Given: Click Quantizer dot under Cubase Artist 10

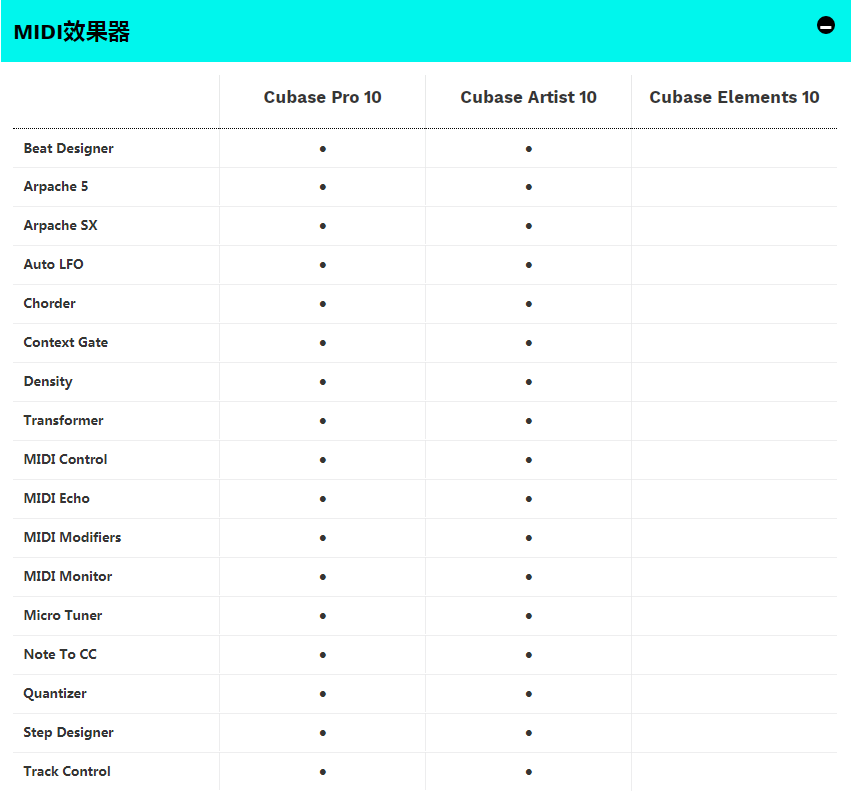Looking at the screenshot, I should coord(529,694).
